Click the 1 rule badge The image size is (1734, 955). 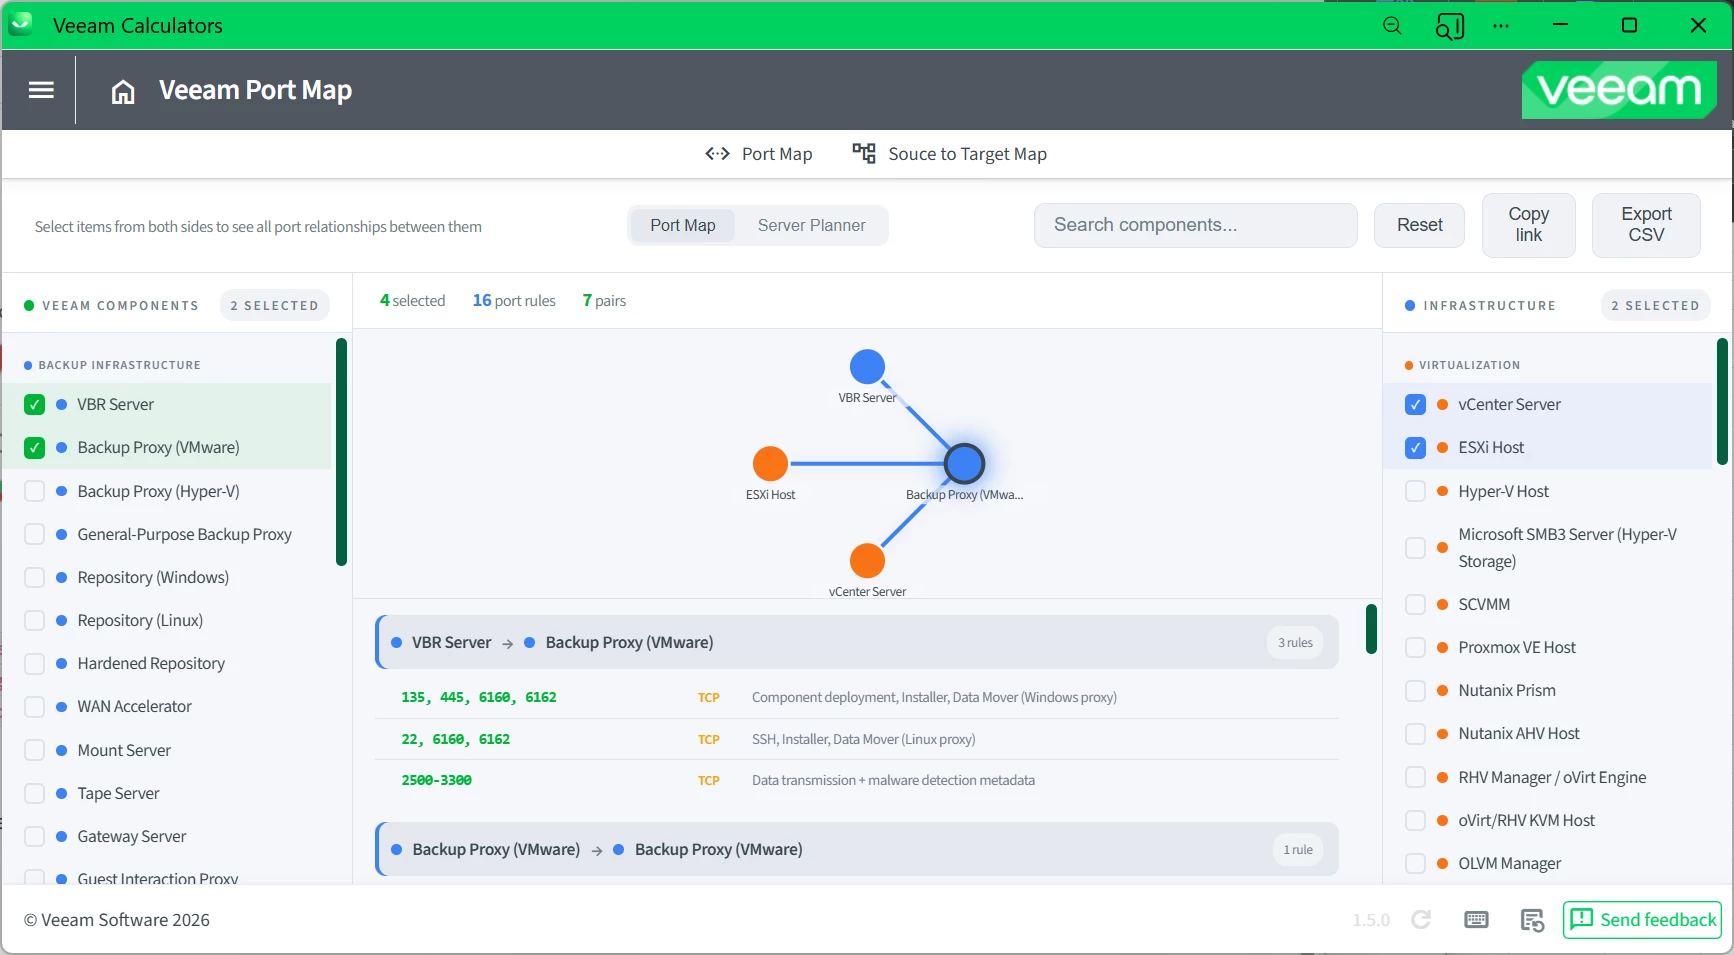(1298, 850)
